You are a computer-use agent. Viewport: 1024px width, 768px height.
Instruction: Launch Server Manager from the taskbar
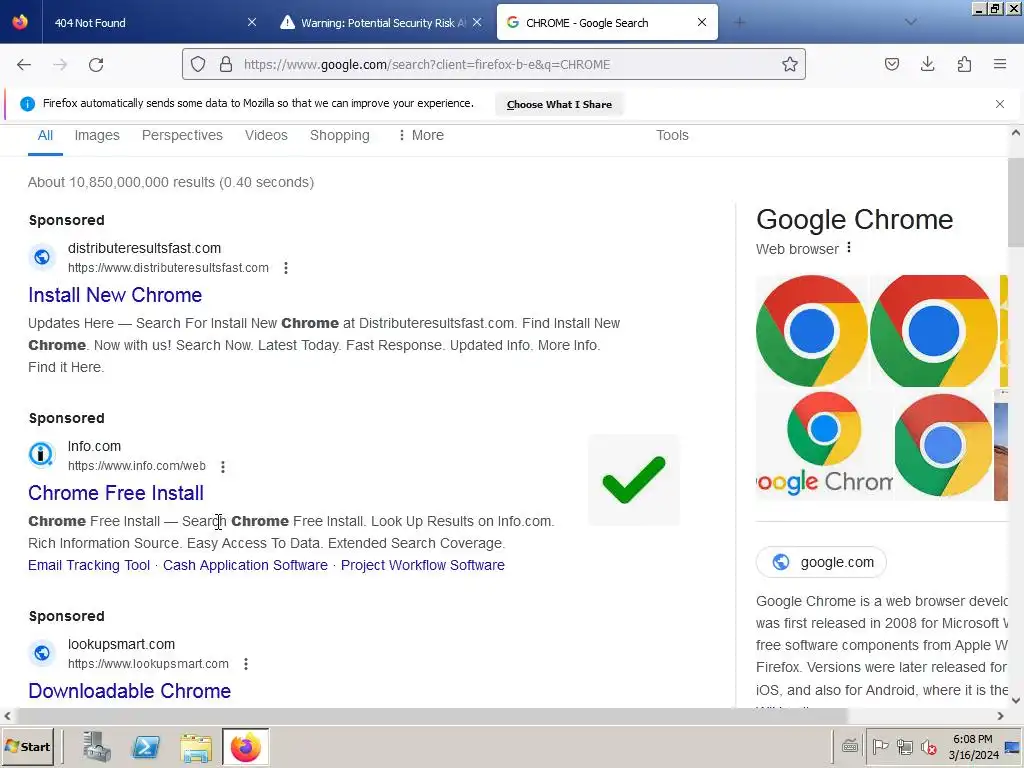coord(97,746)
